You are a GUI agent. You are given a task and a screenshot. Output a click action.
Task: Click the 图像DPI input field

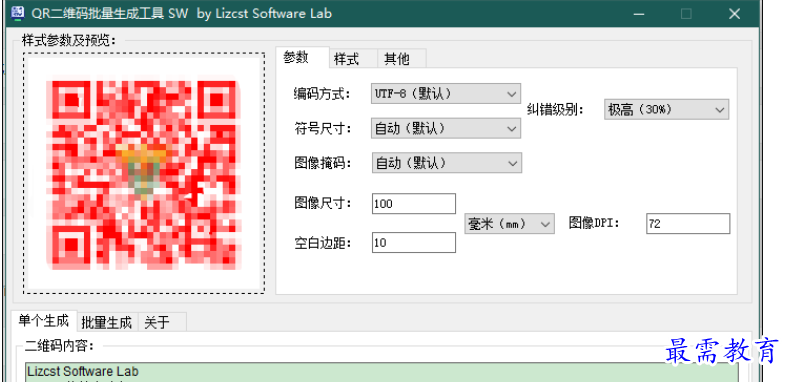(x=688, y=223)
